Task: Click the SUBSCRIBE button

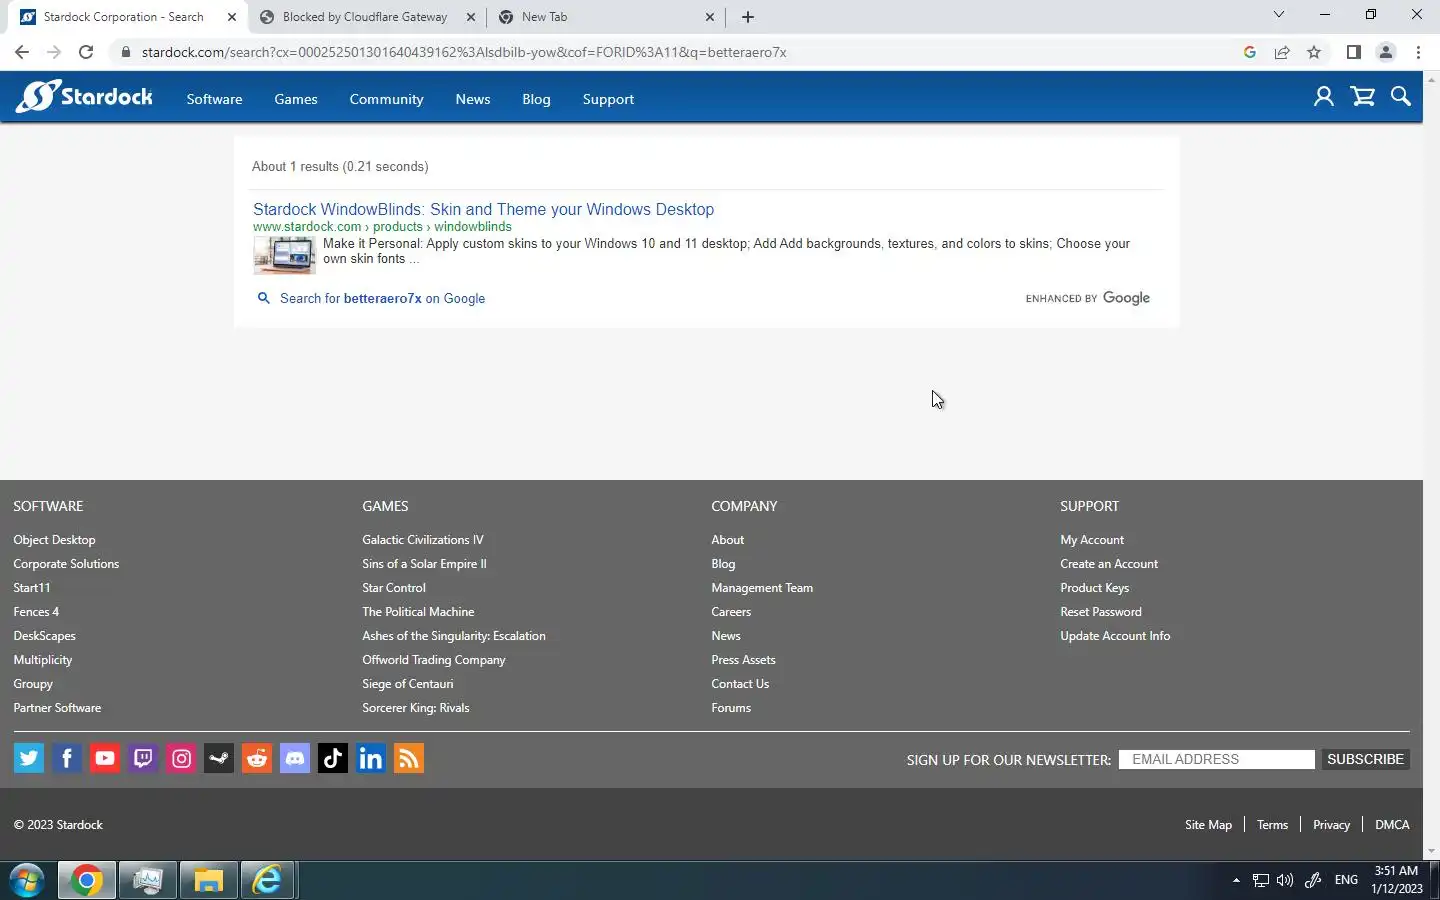Action: click(x=1365, y=759)
